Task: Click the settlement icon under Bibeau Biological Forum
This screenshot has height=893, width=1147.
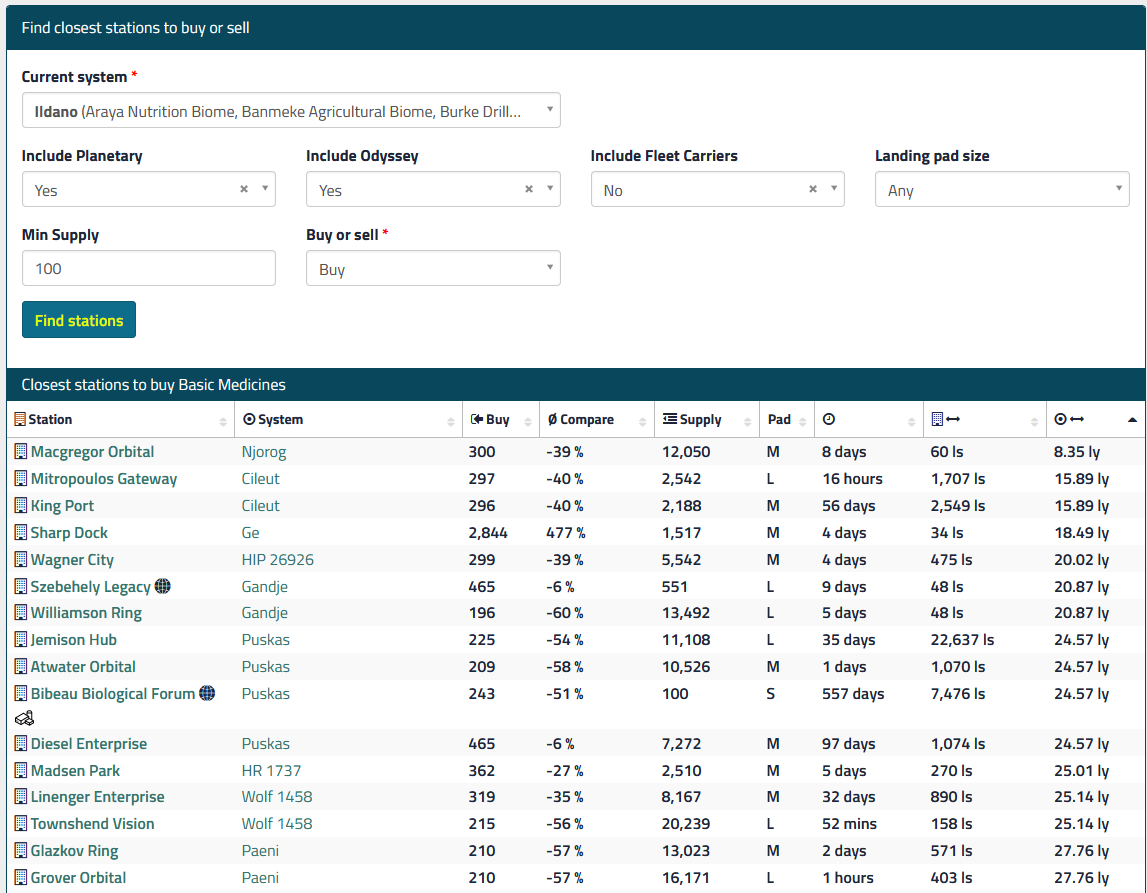Action: 24,718
